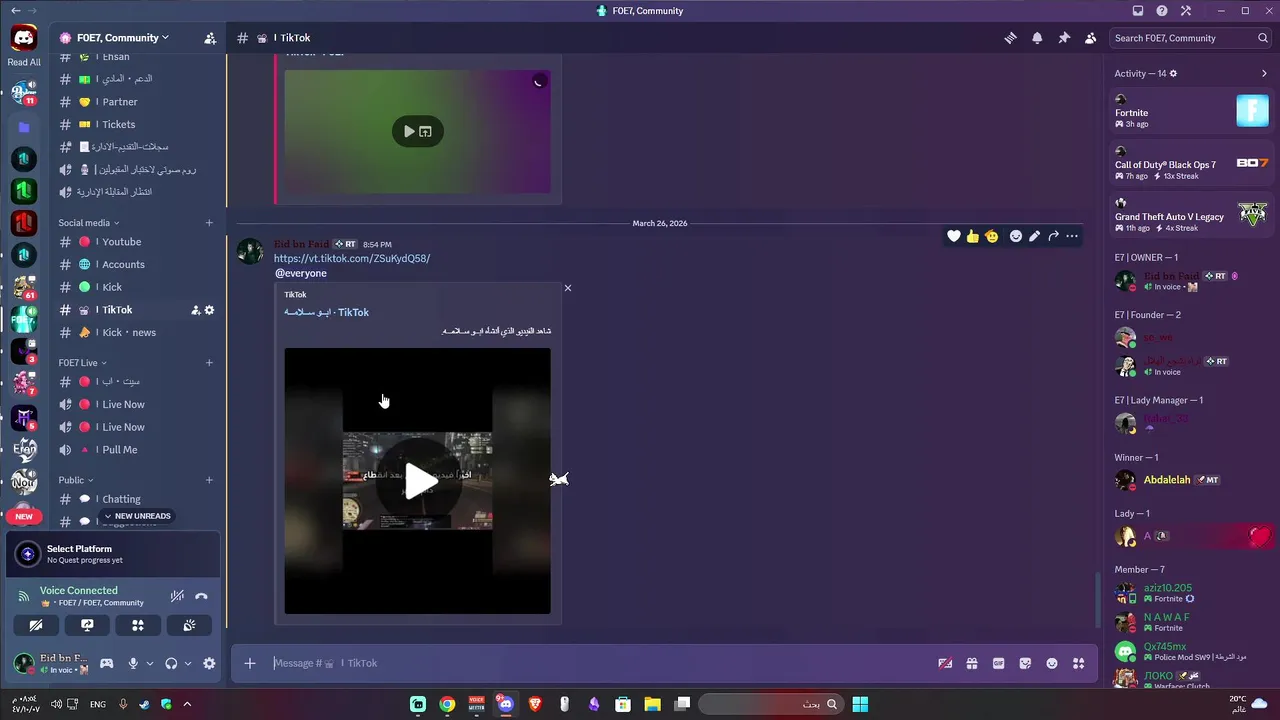Viewport: 1280px width, 720px height.
Task: Forward the message with the arrow icon
Action: (x=1053, y=236)
